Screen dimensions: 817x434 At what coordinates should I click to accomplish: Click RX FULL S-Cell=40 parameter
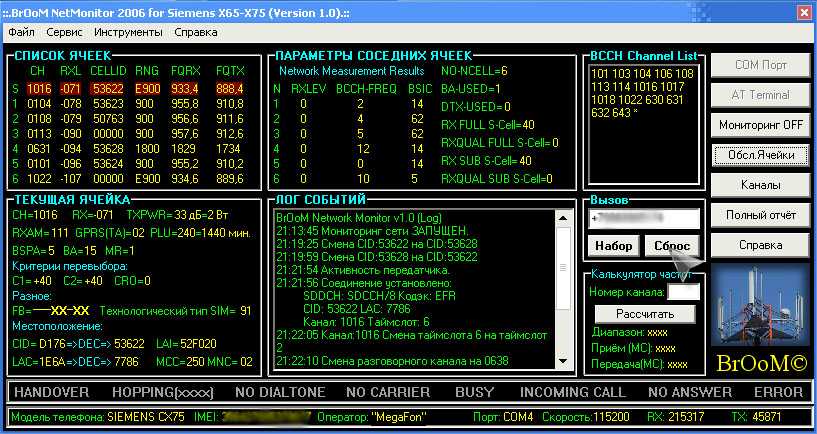click(x=488, y=125)
